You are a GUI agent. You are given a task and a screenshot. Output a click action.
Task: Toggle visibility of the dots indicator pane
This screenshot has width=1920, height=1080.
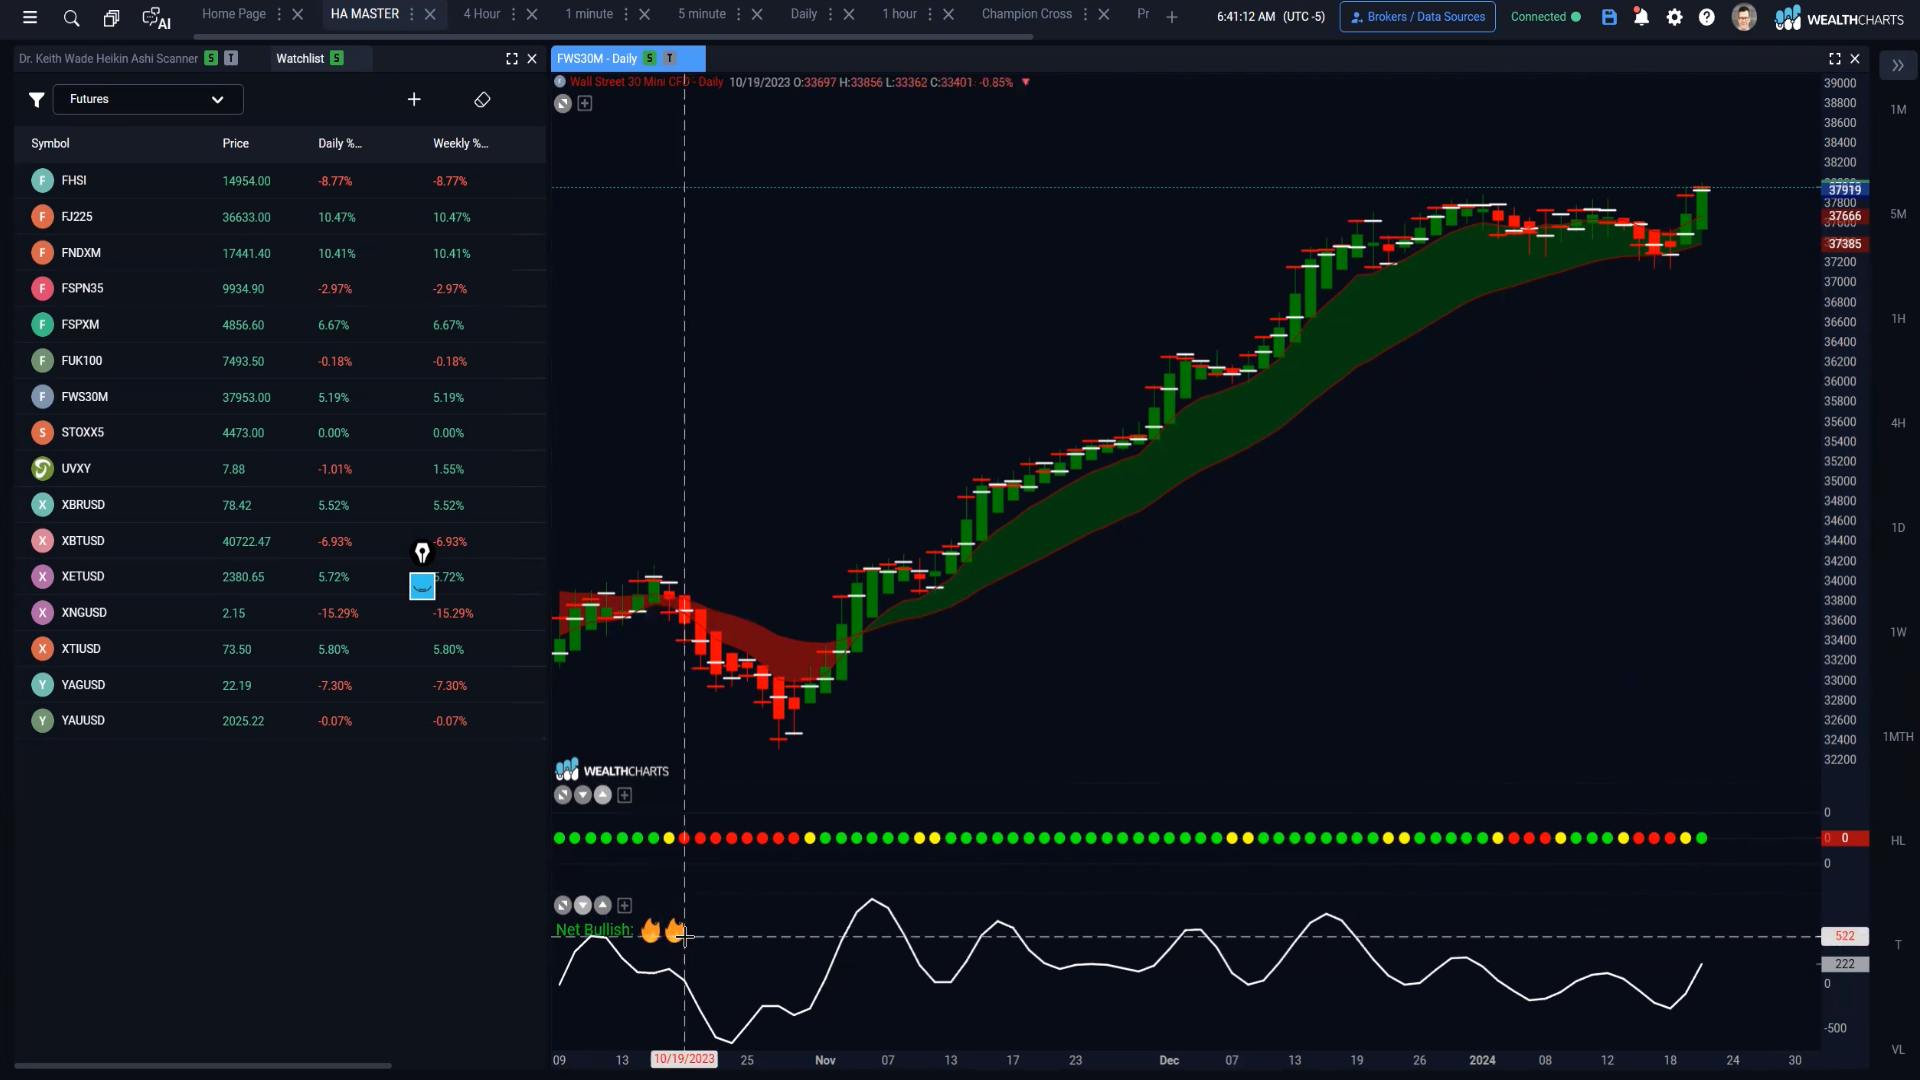[x=563, y=795]
